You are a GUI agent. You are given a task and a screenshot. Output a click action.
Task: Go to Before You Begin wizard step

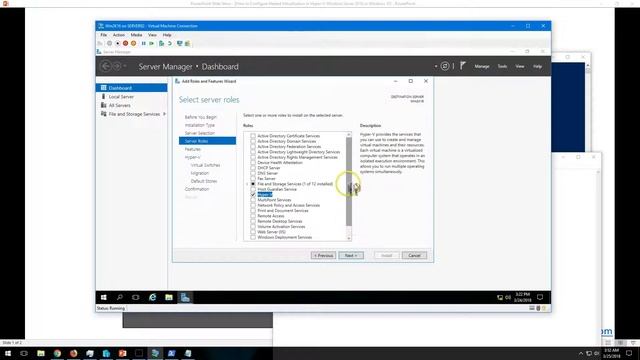coord(200,117)
